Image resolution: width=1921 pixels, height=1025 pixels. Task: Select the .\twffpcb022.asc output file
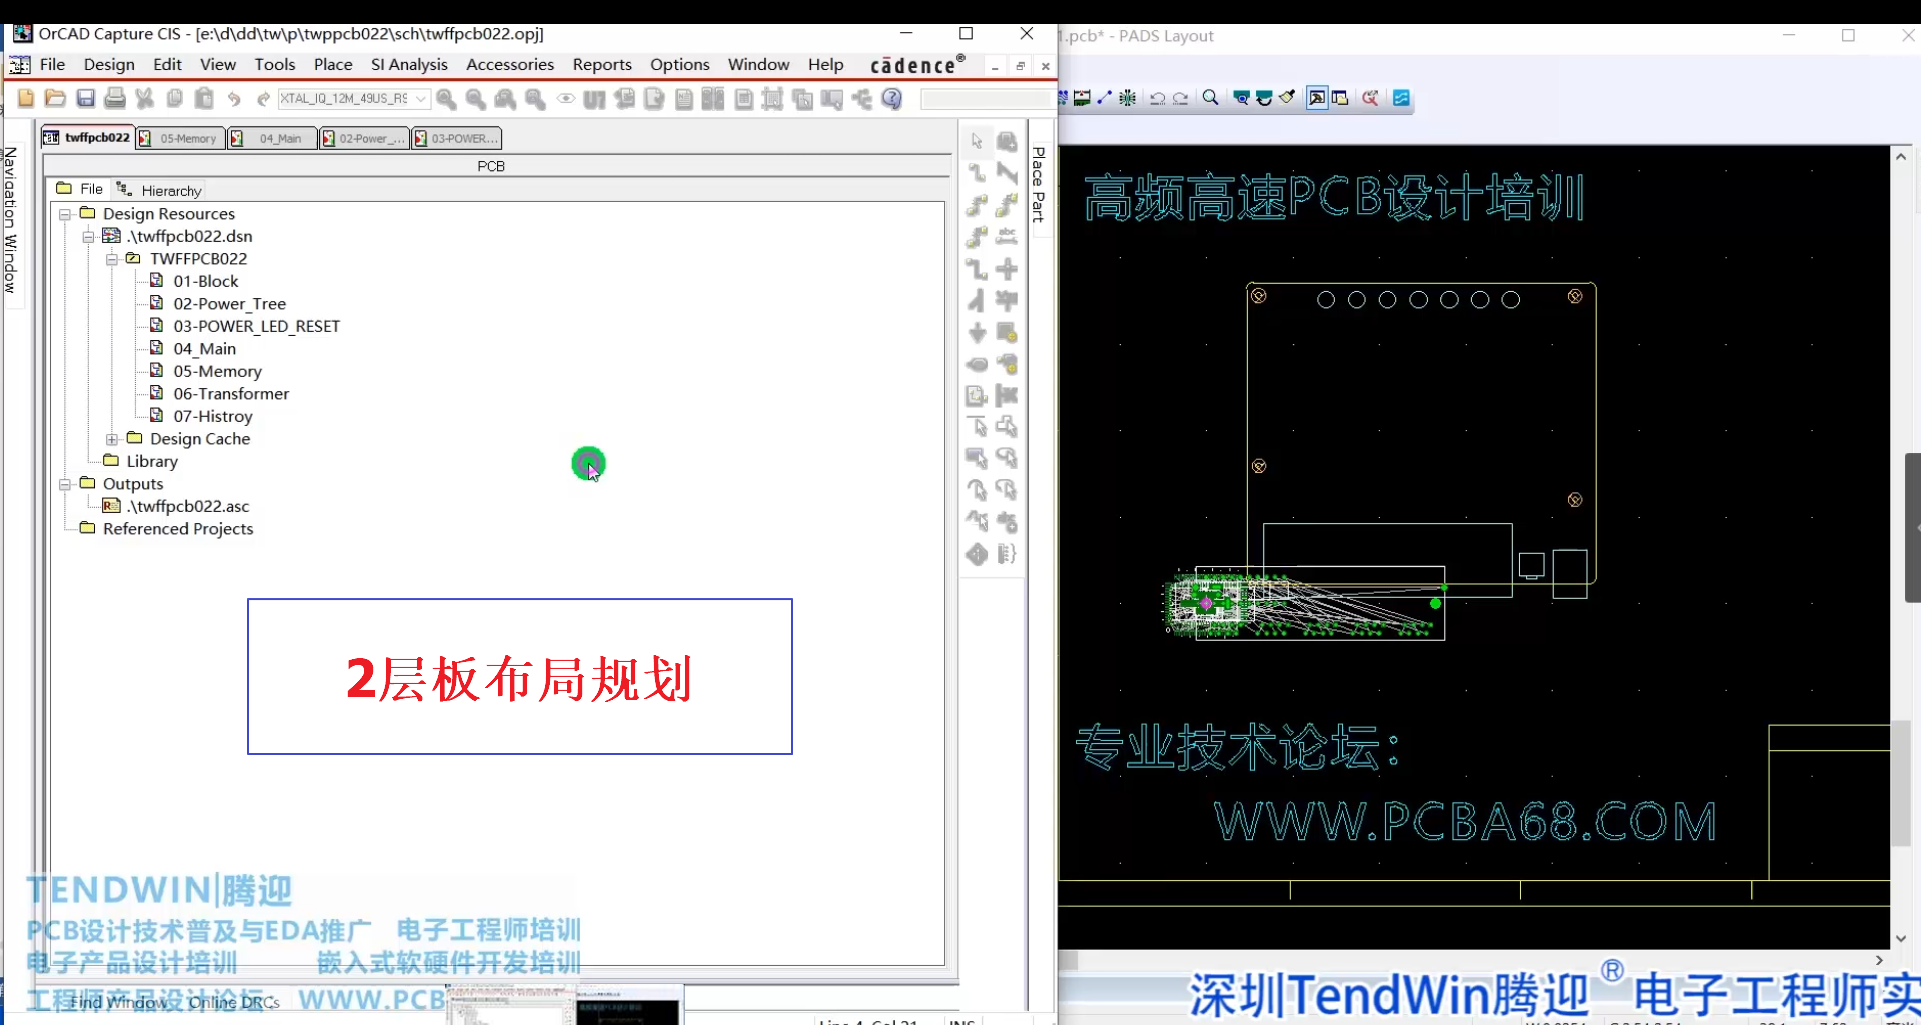click(188, 506)
